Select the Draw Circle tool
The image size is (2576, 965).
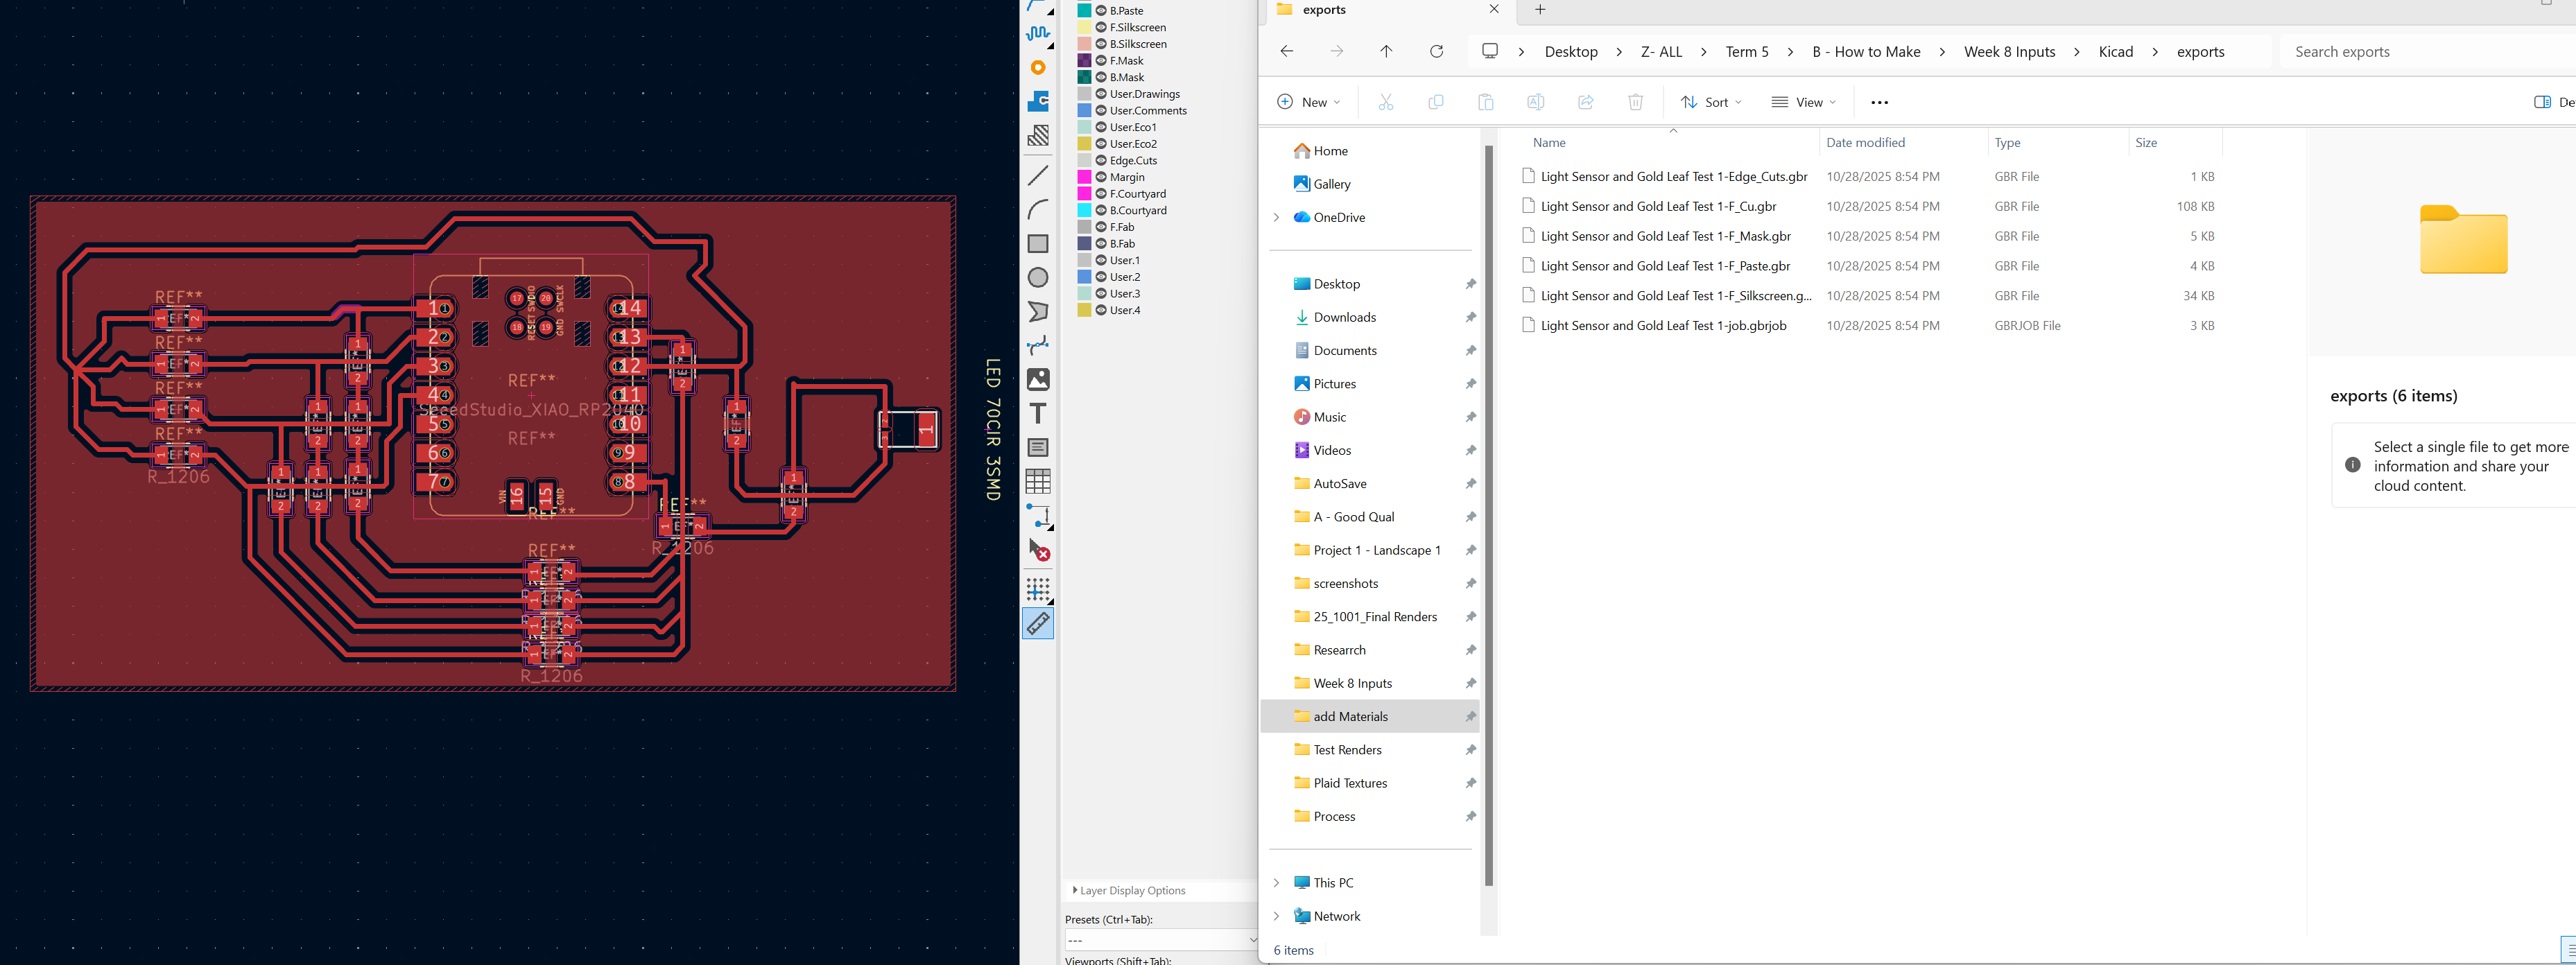pos(1038,278)
